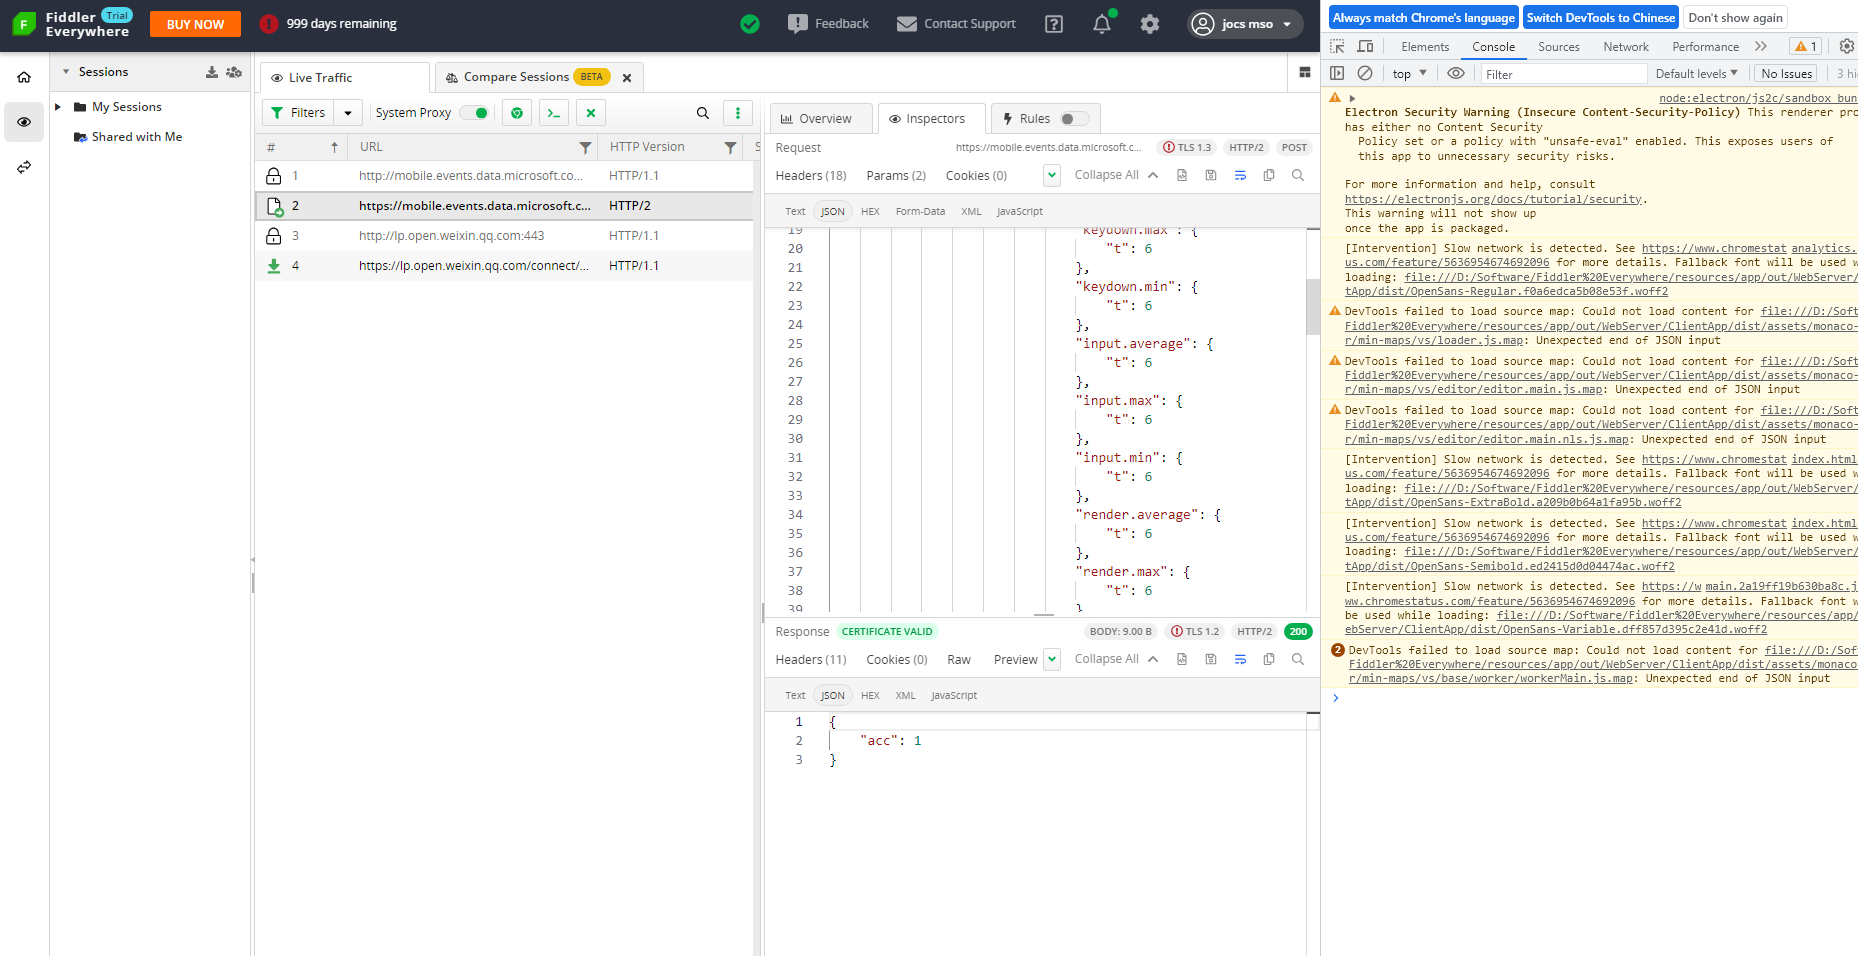Collapse the Sessions section header

tap(66, 72)
